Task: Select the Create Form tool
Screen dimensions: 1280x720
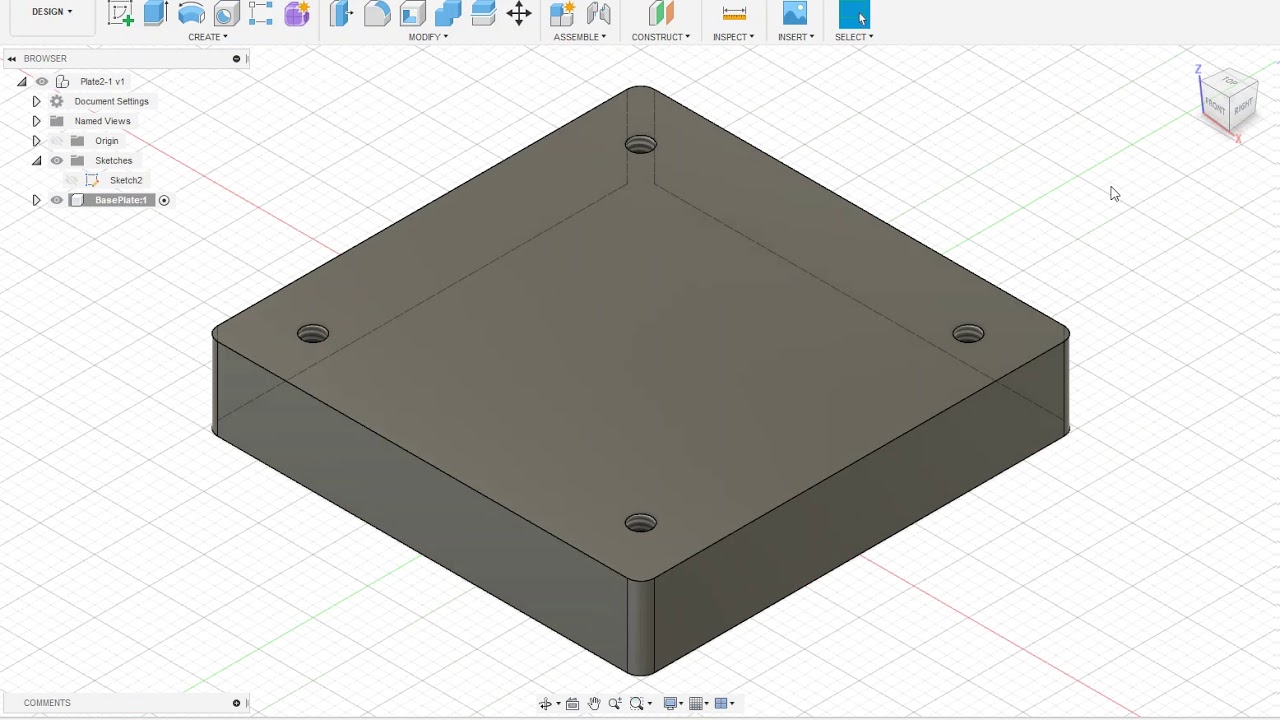Action: (297, 13)
